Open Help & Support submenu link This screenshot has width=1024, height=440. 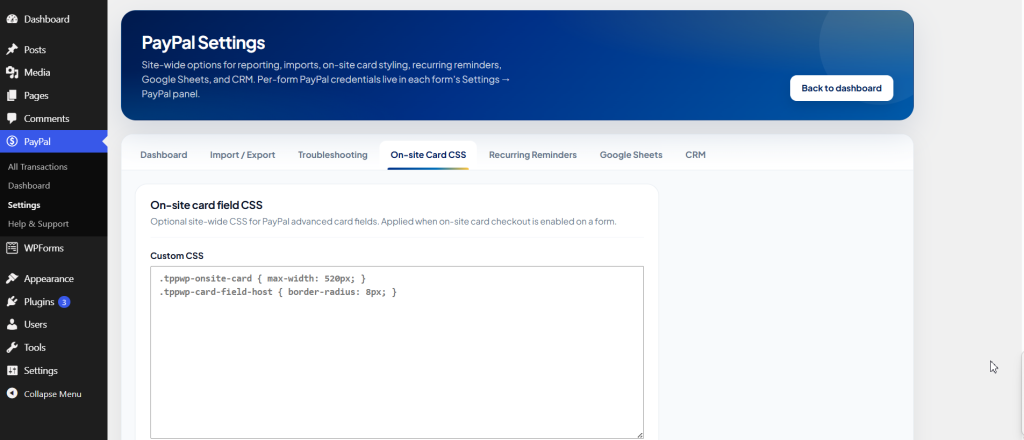click(38, 224)
